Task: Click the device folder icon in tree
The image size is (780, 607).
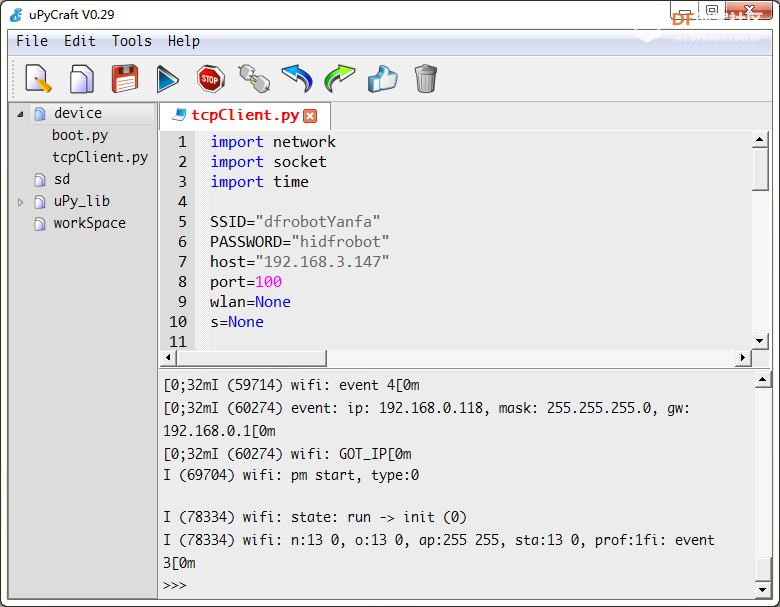Action: tap(40, 114)
